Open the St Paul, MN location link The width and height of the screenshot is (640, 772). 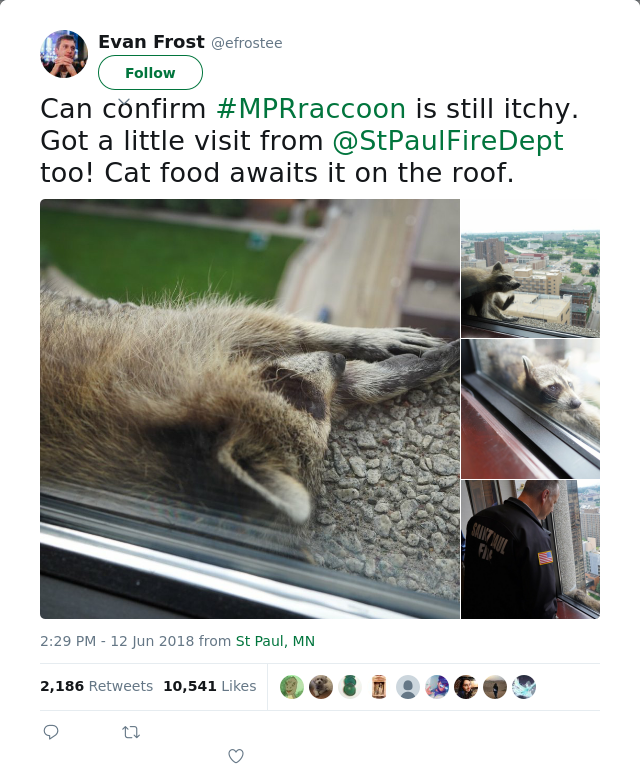tap(275, 641)
